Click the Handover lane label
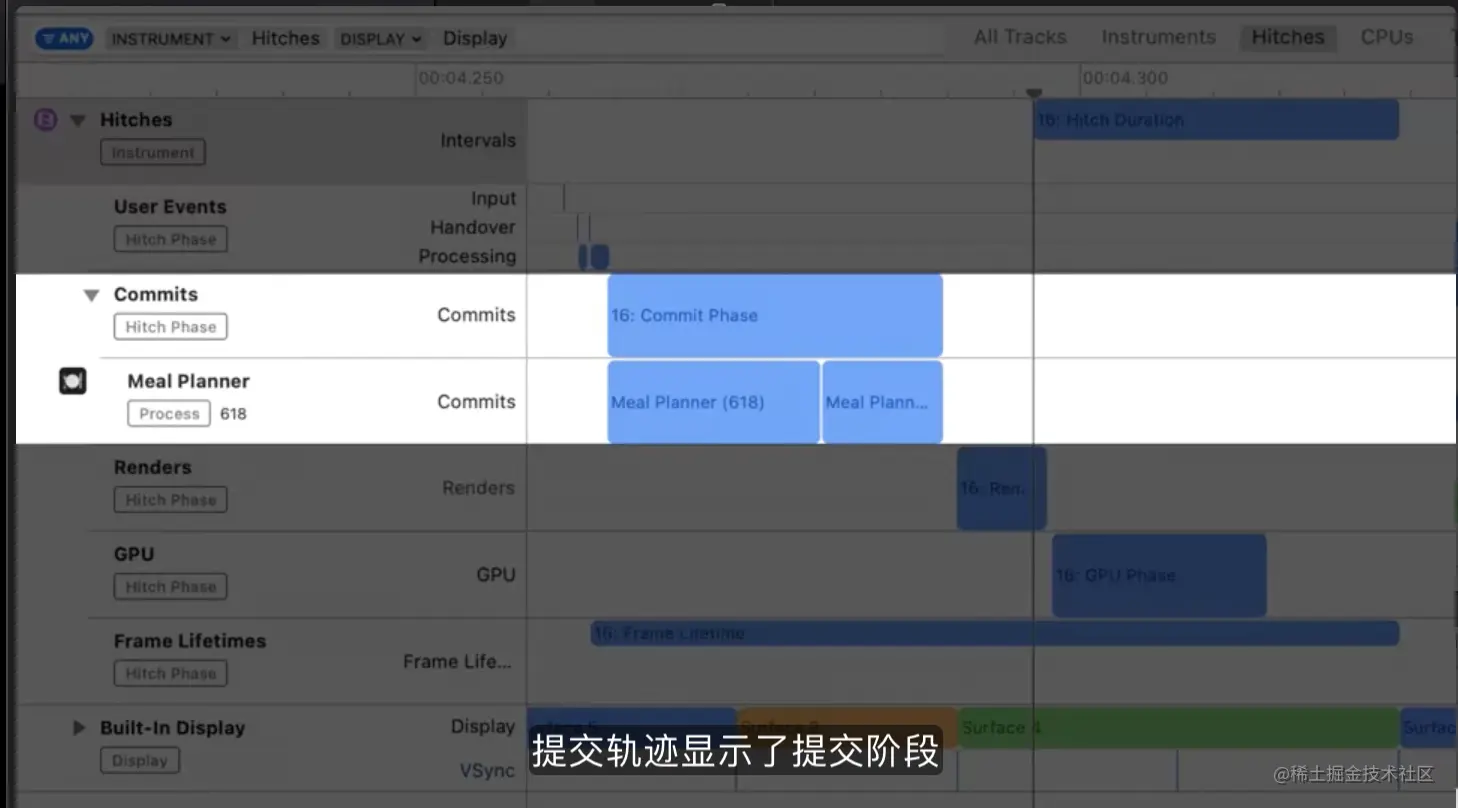Viewport: 1458px width, 808px height. 473,228
